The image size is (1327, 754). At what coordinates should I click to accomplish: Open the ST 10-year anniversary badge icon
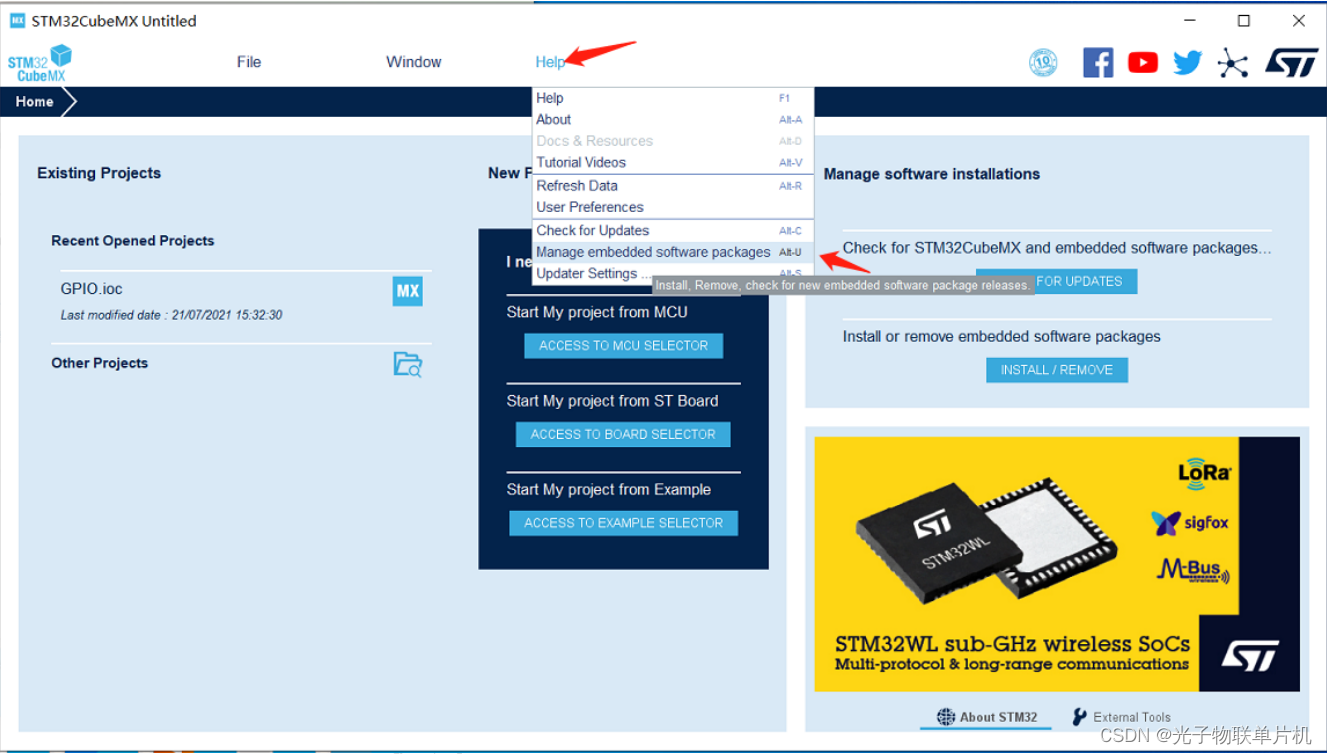(x=1043, y=63)
